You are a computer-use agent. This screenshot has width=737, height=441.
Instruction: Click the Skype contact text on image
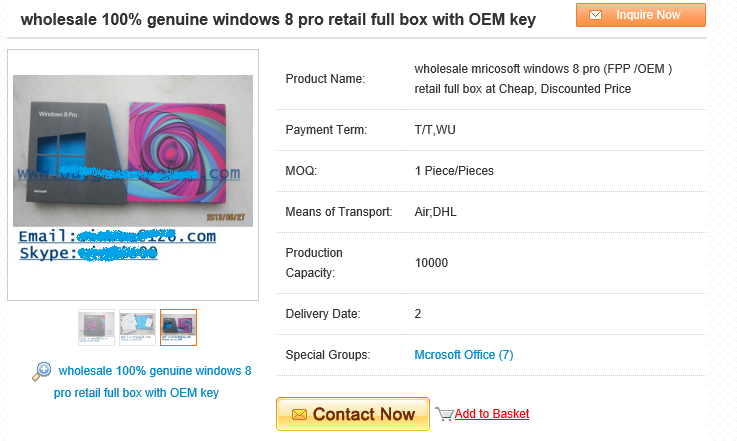pyautogui.click(x=88, y=254)
